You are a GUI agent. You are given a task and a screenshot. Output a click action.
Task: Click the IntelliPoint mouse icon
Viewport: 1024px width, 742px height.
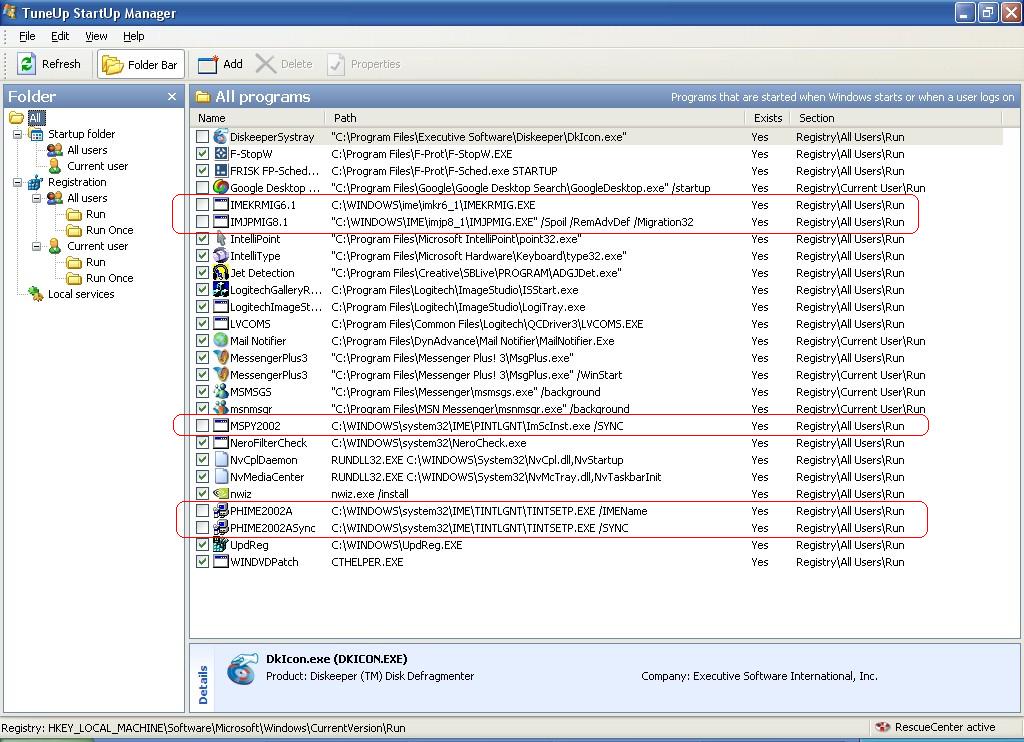(221, 238)
